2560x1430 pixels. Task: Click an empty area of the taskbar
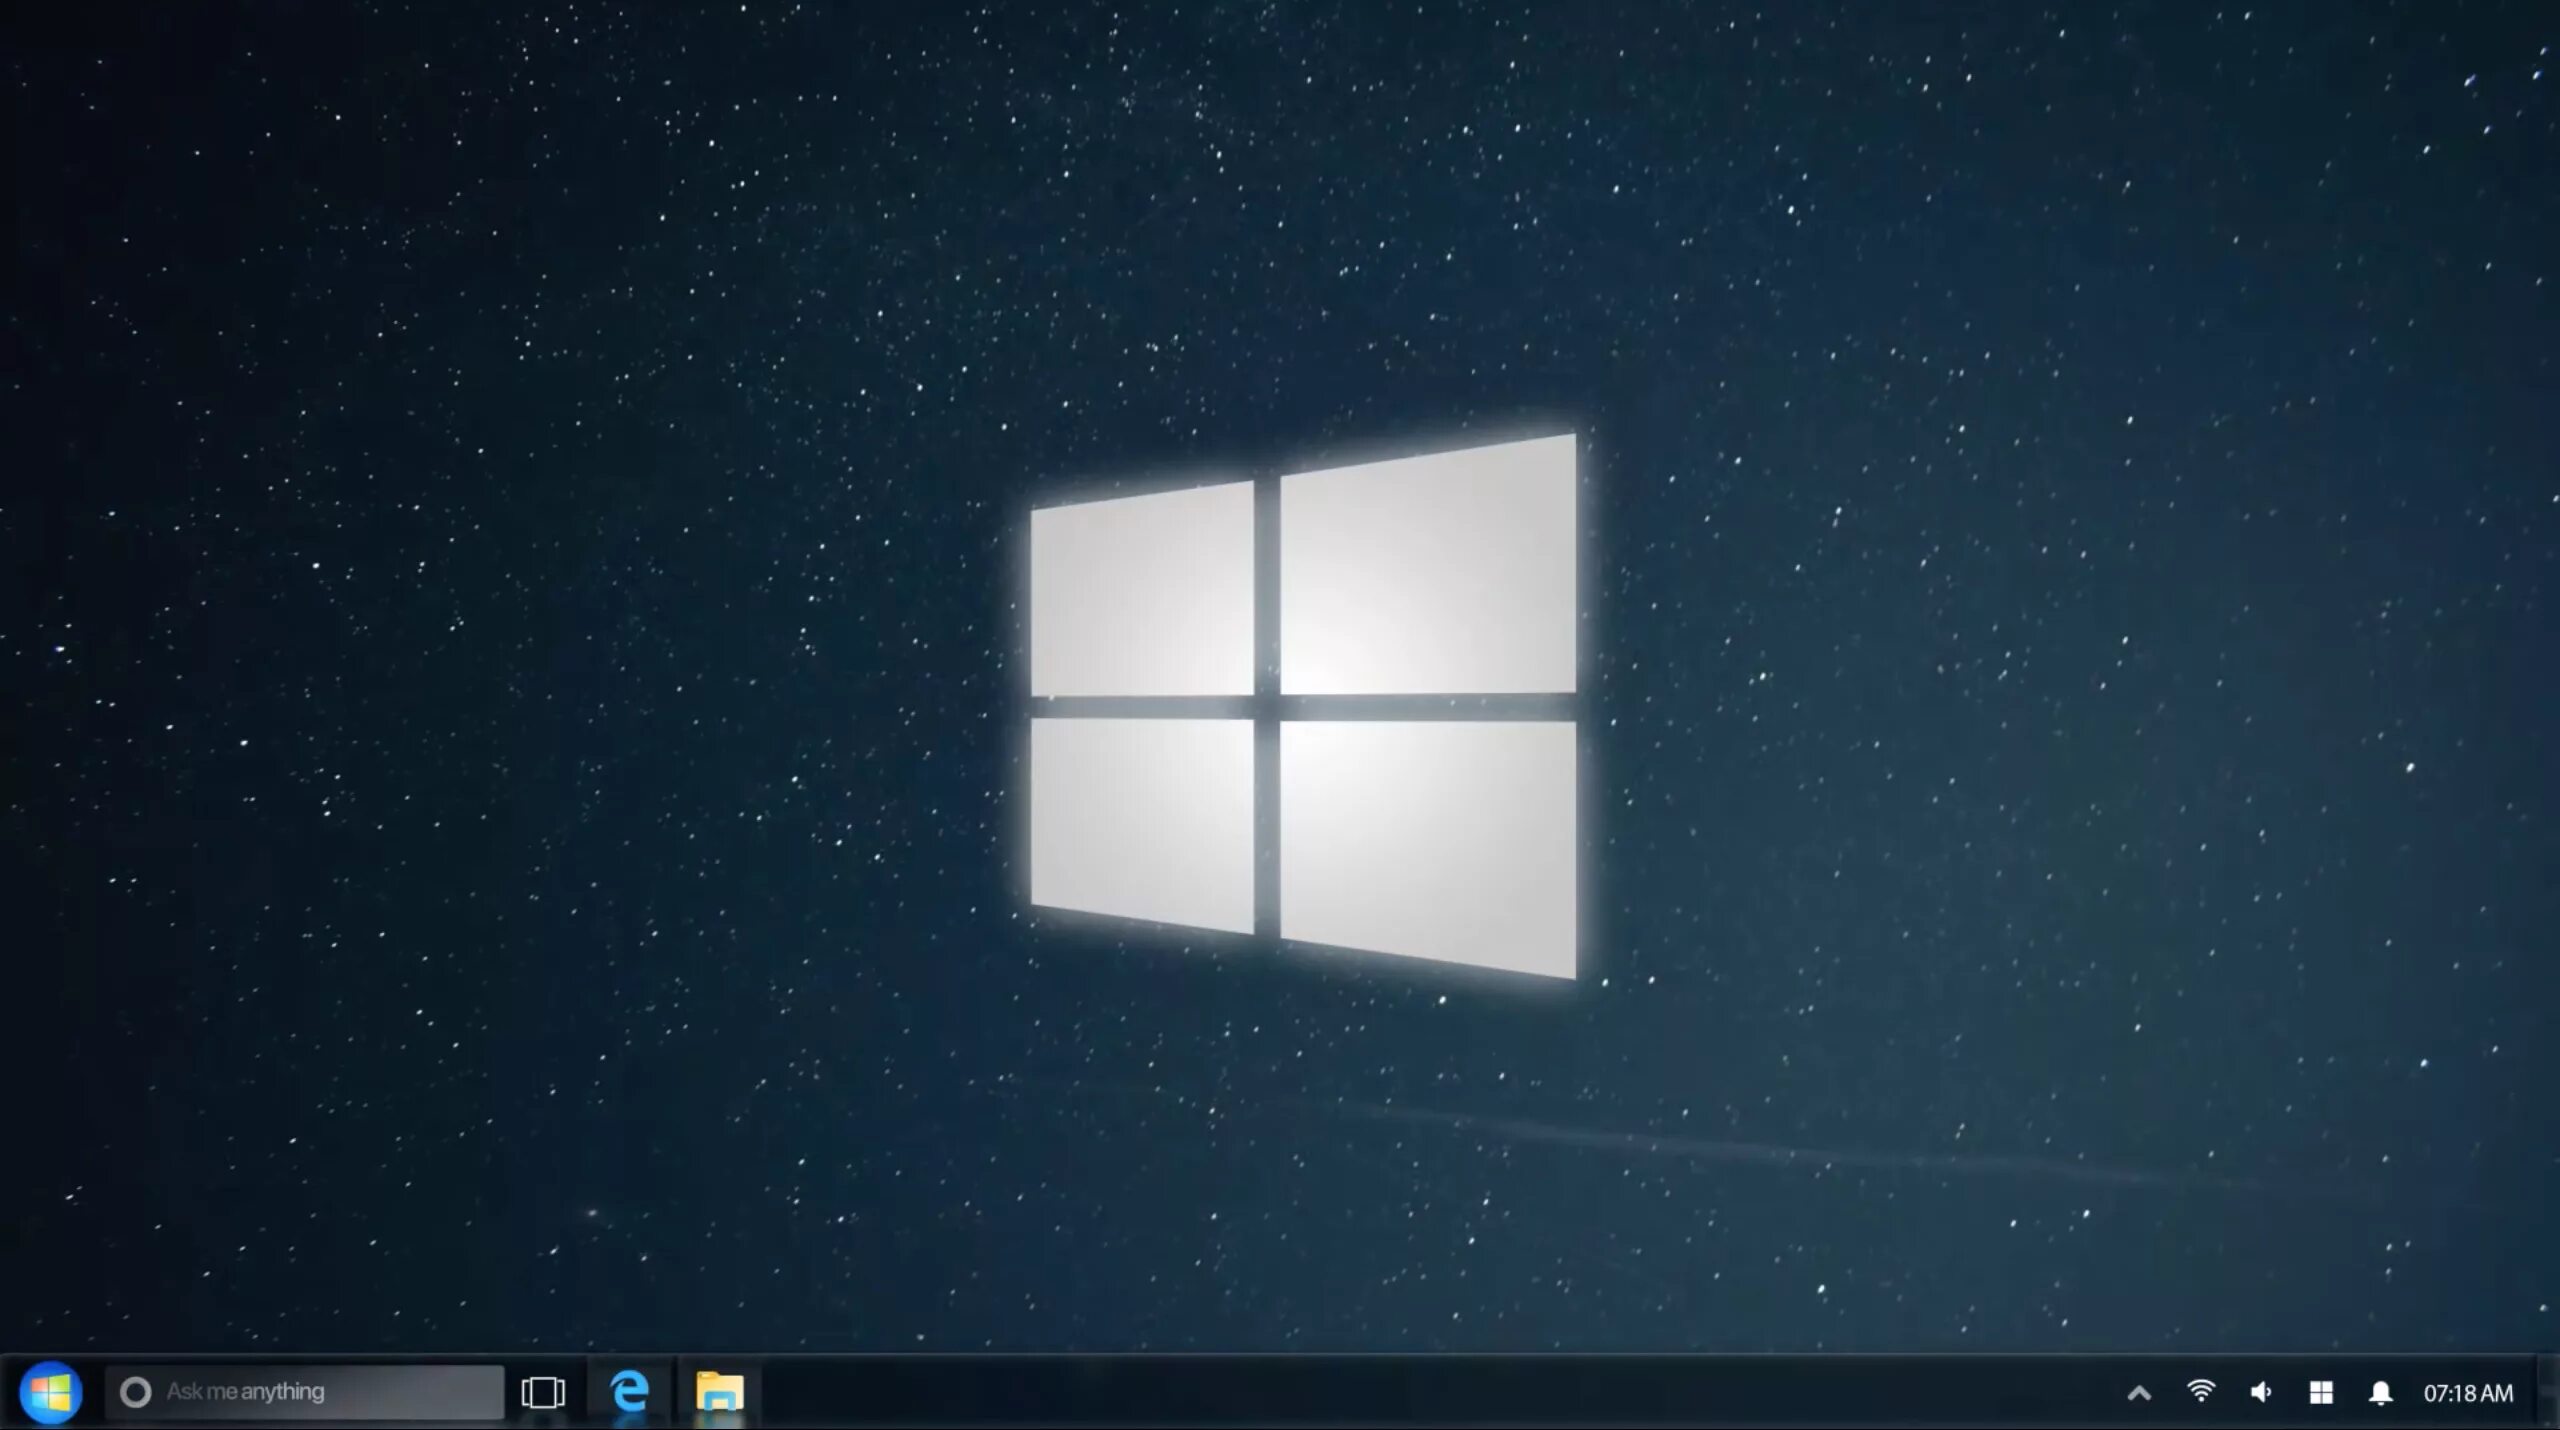pyautogui.click(x=1400, y=1392)
